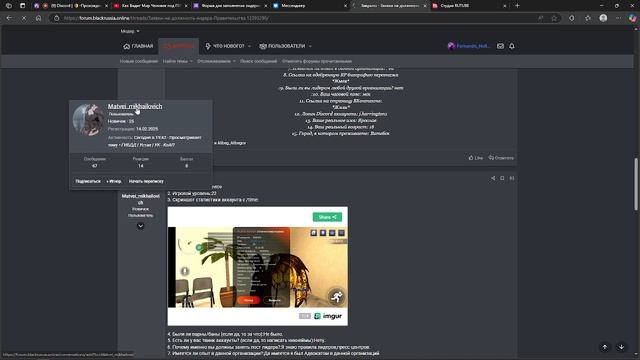Open the conversations envelope icon

(500, 46)
